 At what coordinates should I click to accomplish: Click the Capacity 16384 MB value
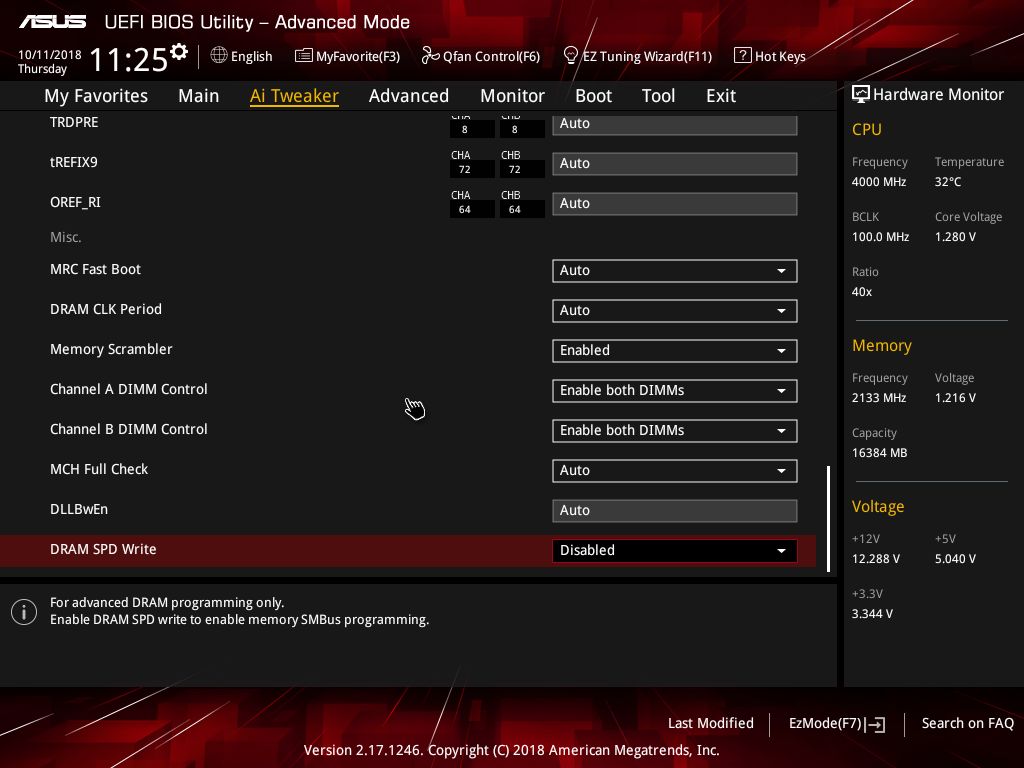879,453
